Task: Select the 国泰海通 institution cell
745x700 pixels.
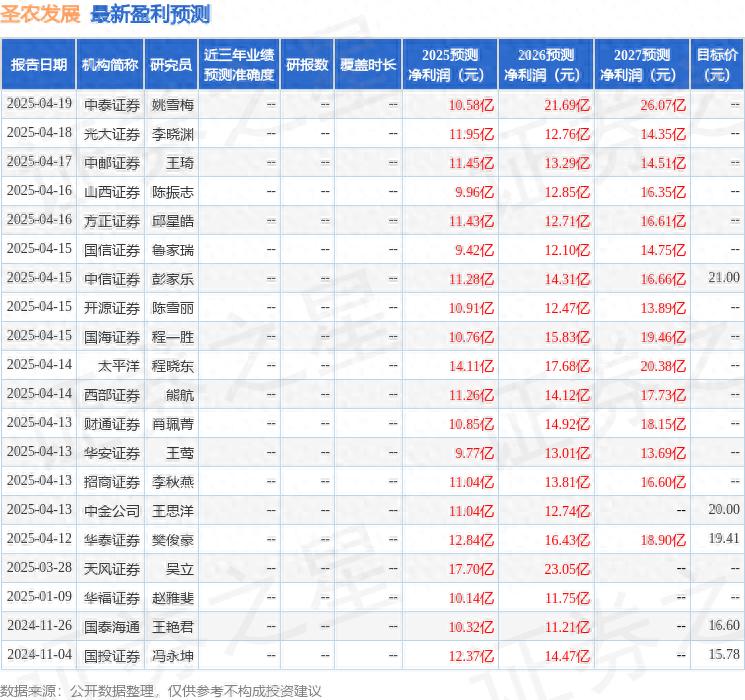Action: pyautogui.click(x=112, y=627)
